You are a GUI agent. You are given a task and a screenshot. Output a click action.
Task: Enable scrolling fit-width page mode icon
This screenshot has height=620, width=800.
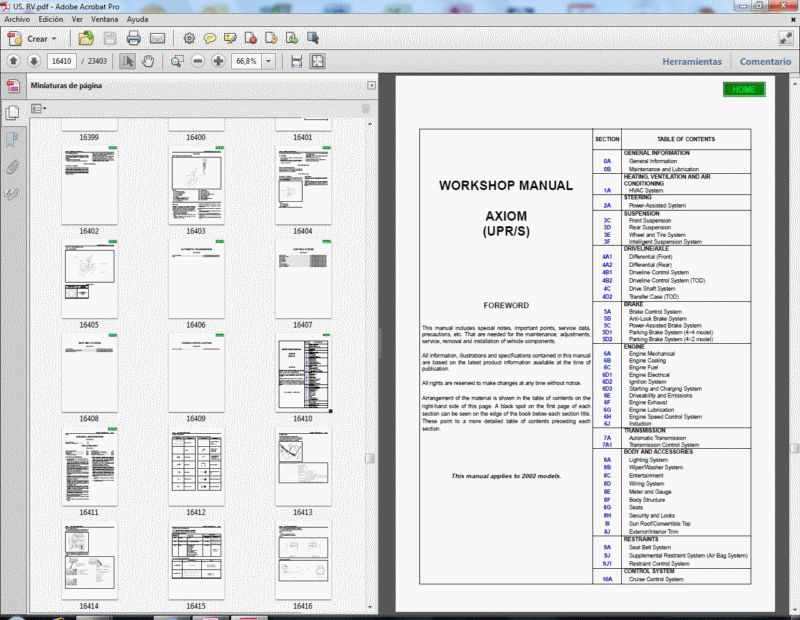(296, 61)
